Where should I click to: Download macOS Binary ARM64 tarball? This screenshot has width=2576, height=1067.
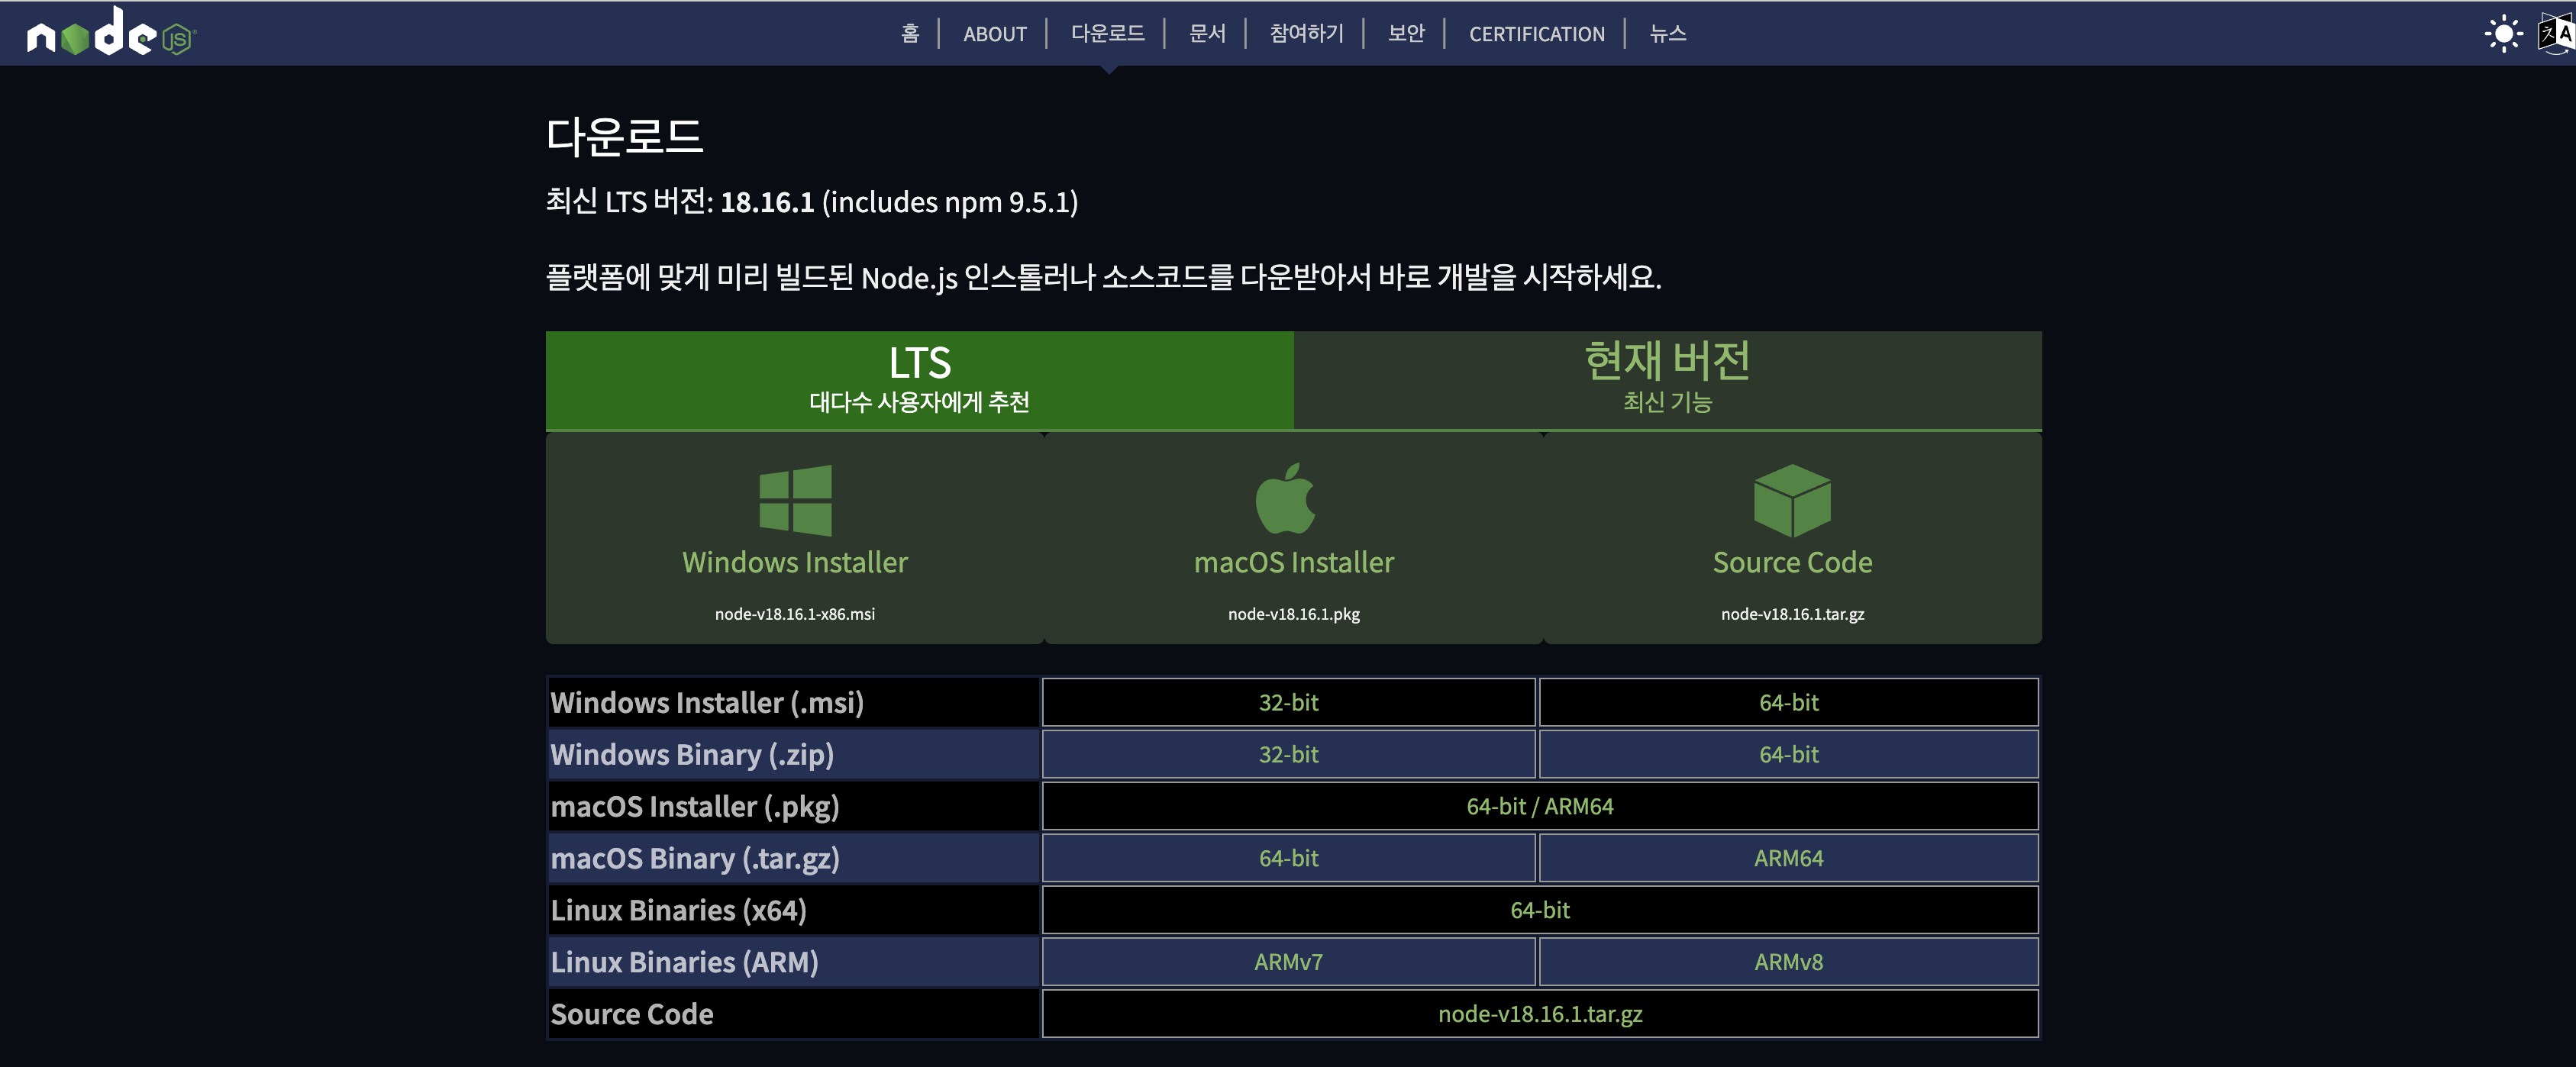pos(1788,859)
